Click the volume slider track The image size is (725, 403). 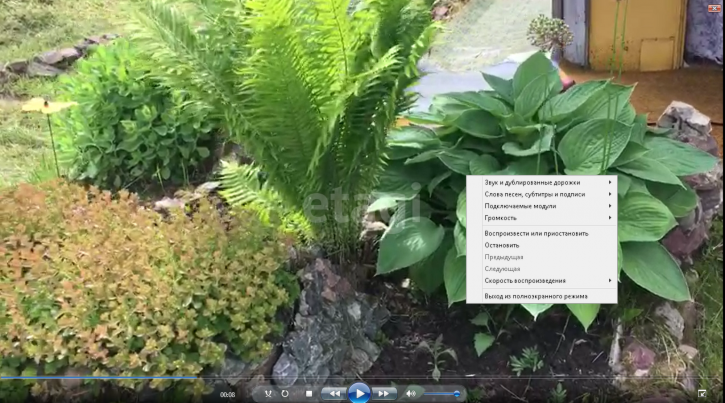(441, 394)
